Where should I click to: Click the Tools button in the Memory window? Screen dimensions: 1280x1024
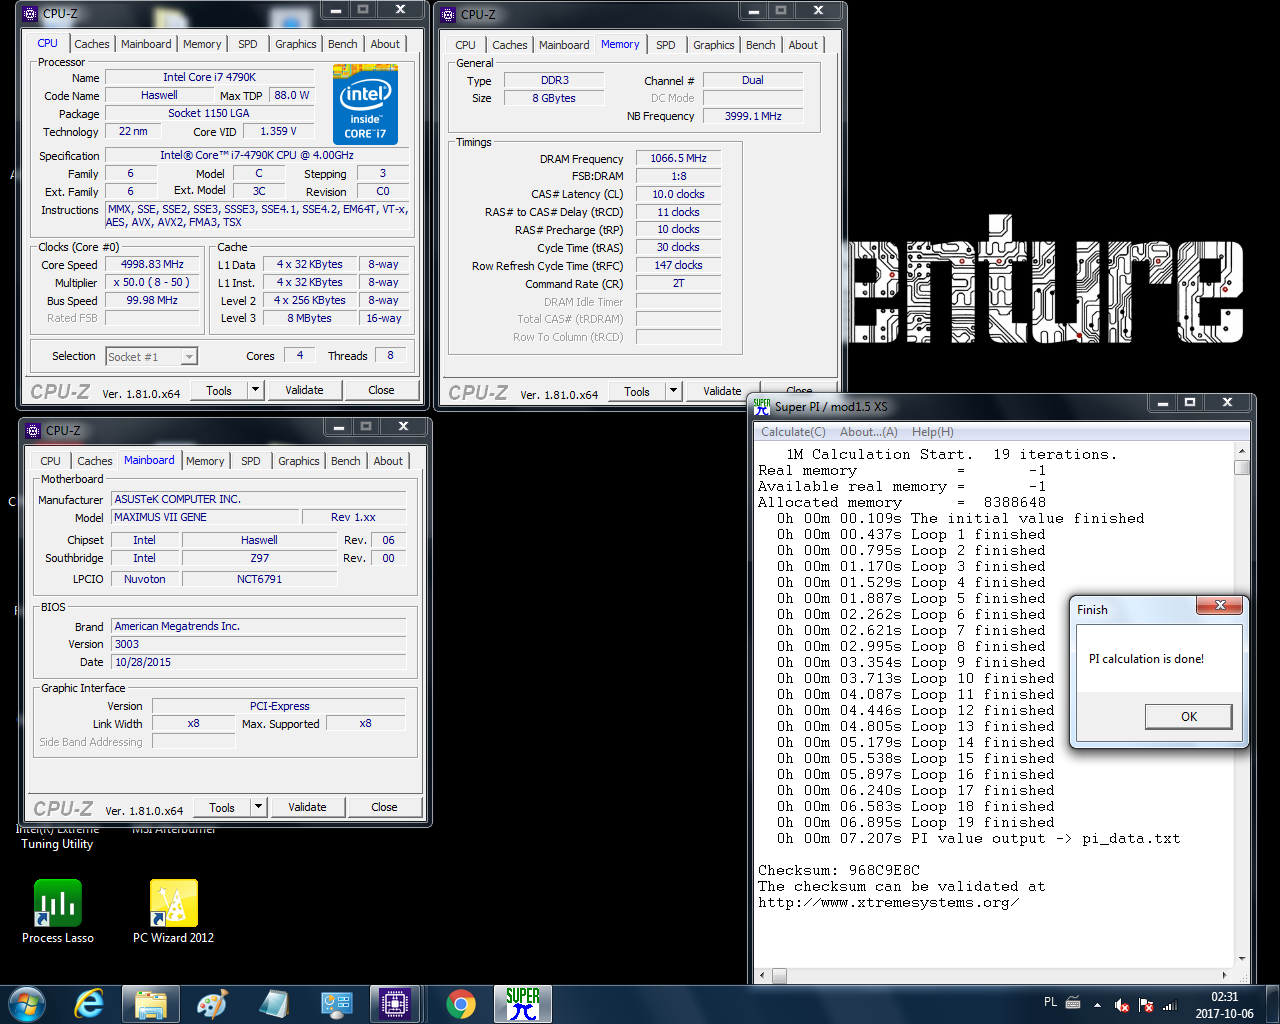[637, 391]
